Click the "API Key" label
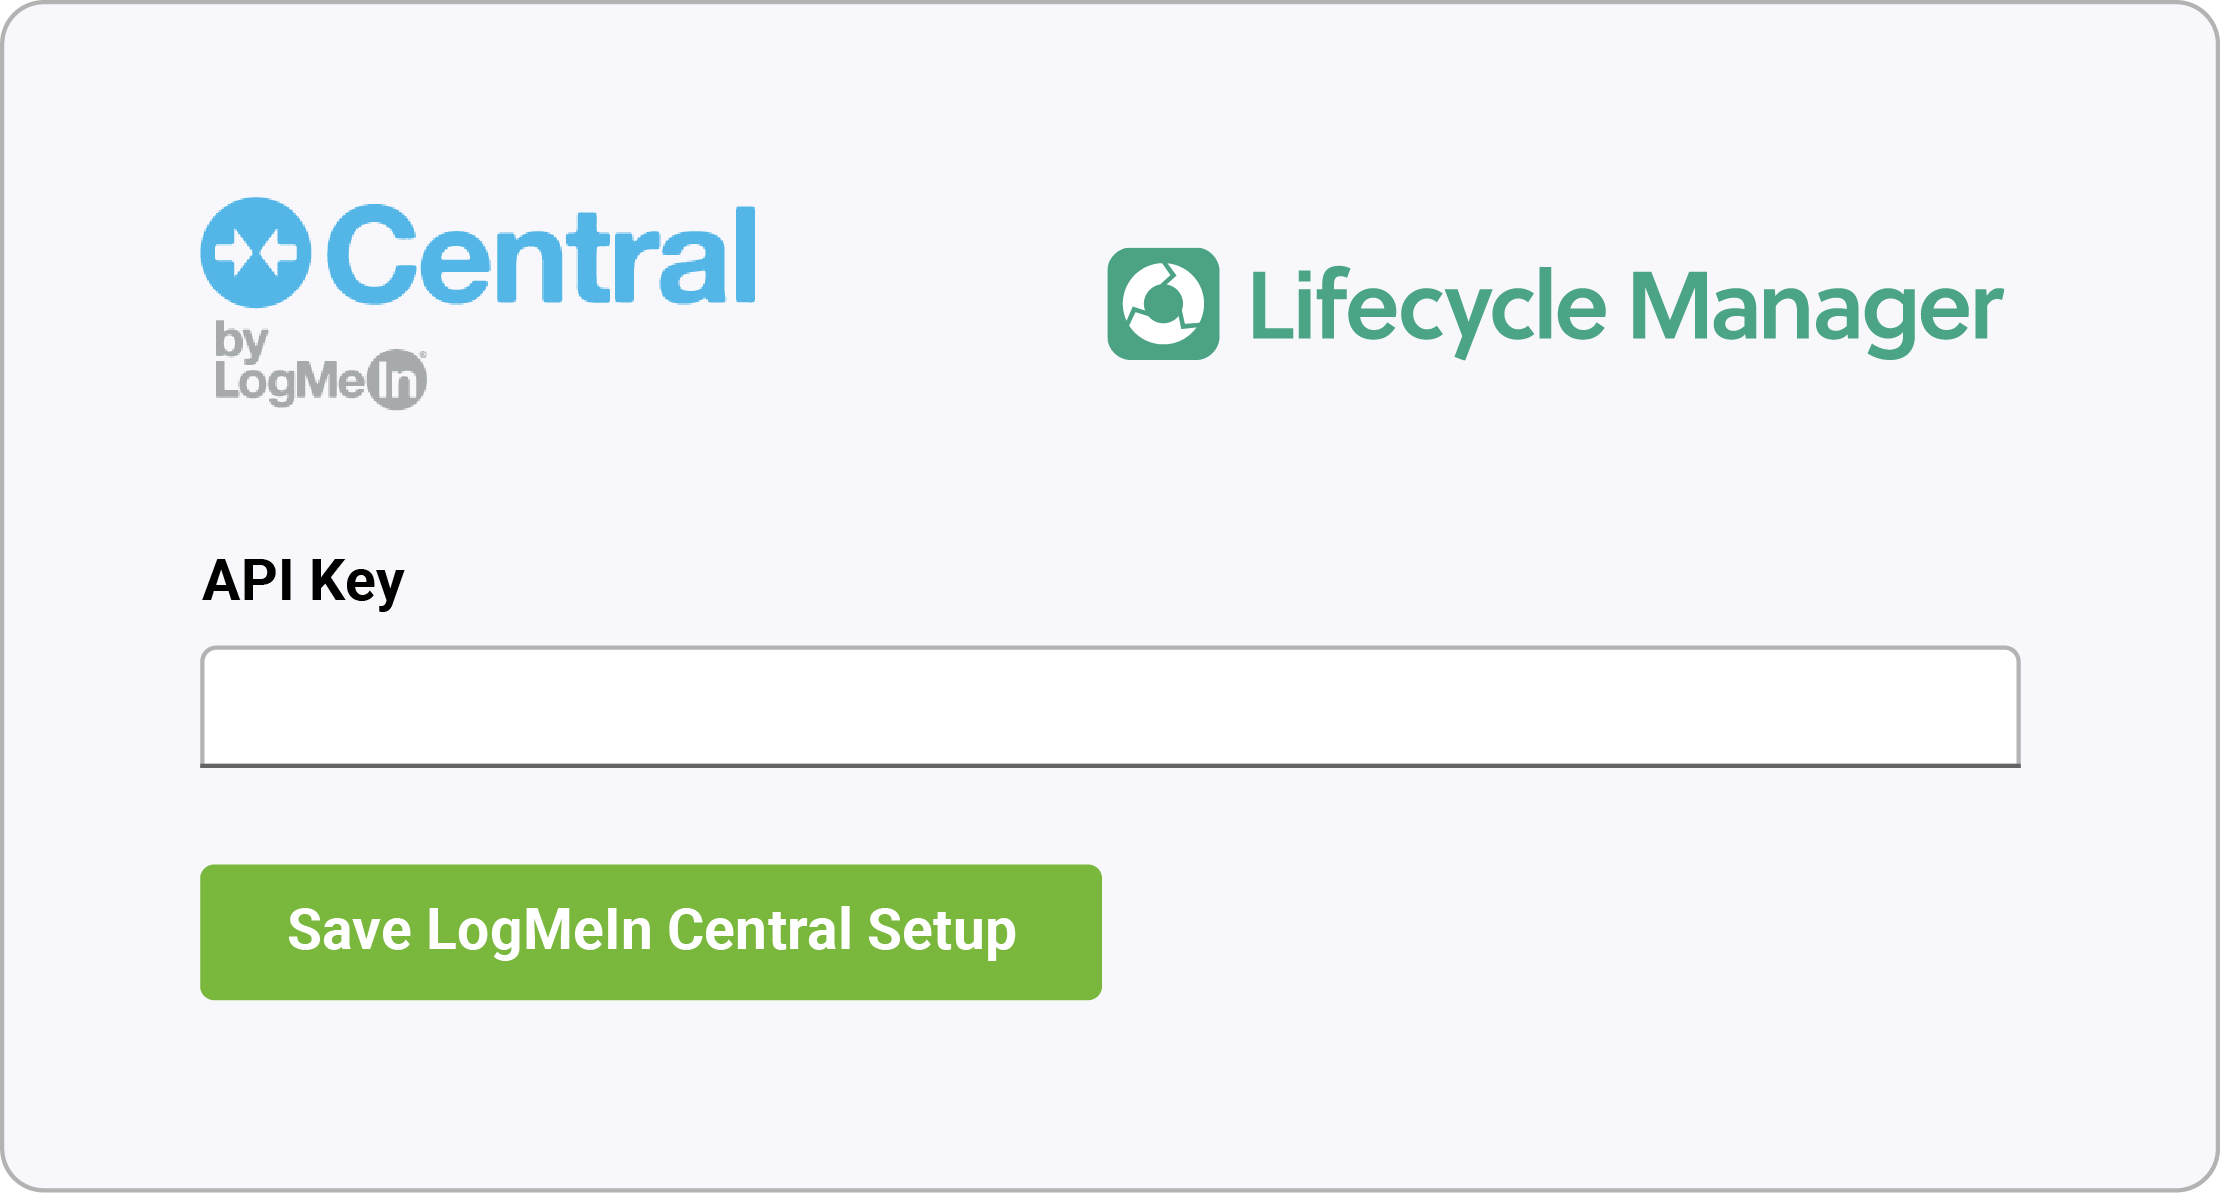Viewport: 2220px width, 1194px height. (x=303, y=580)
